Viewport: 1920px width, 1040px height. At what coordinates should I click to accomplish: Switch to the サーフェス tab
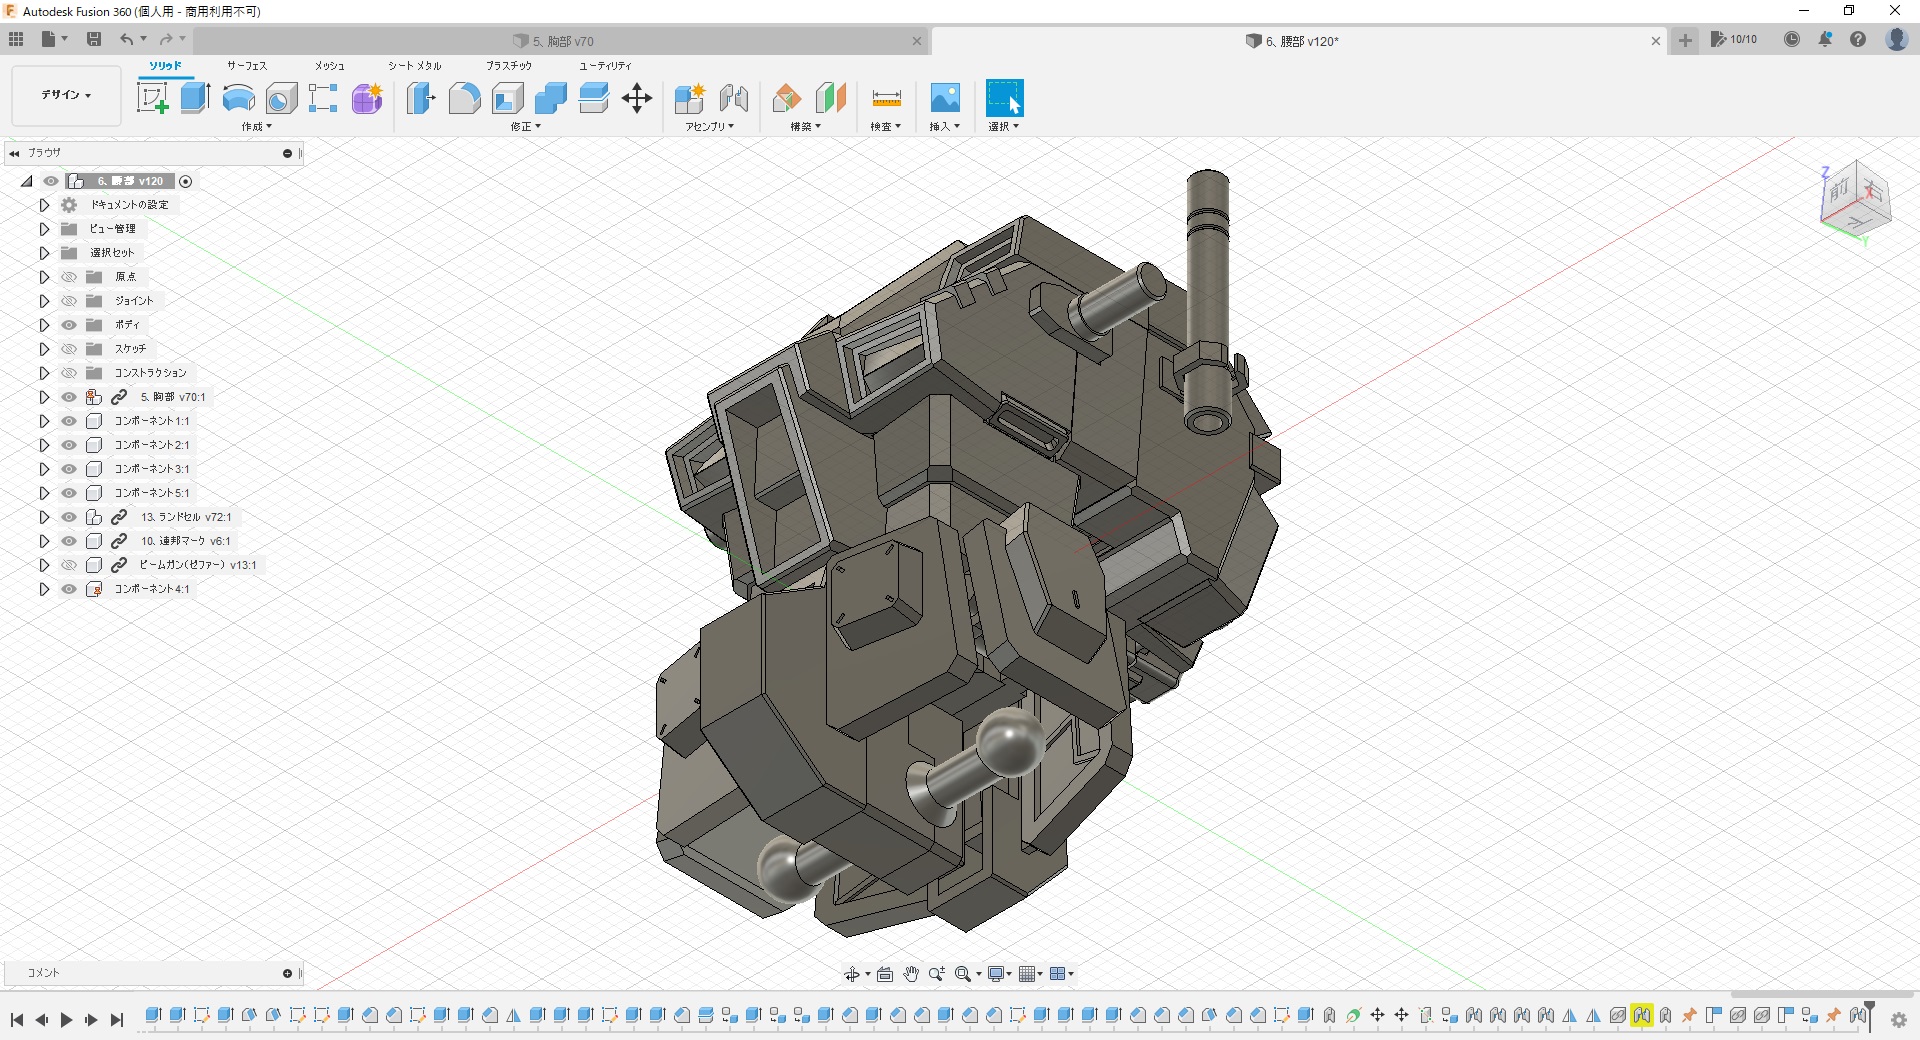247,66
